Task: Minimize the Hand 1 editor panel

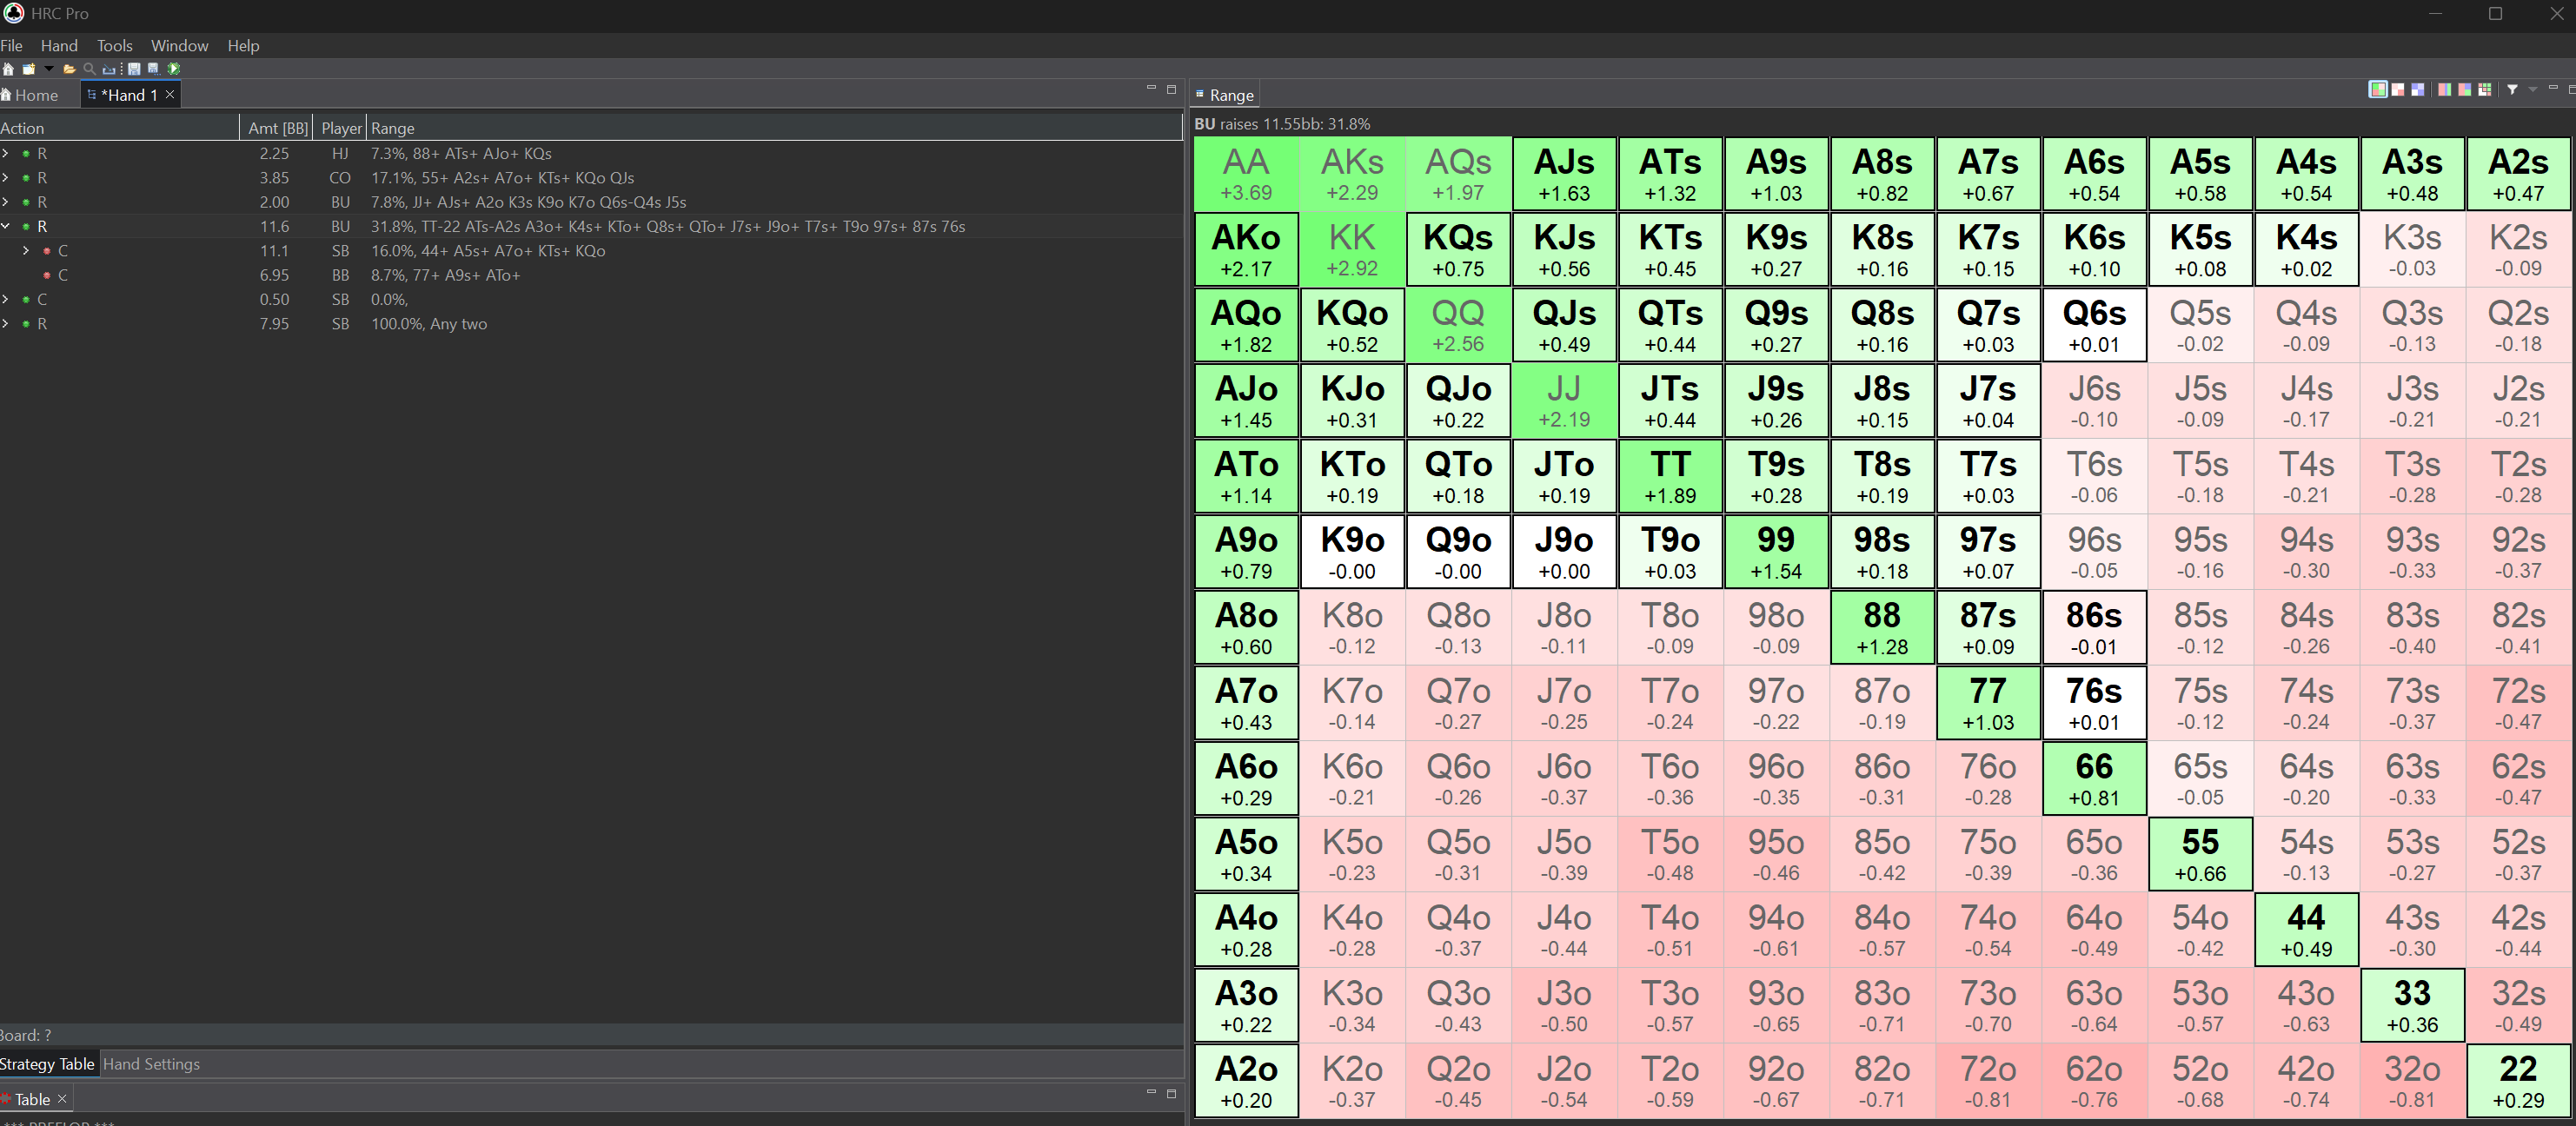Action: [1151, 88]
